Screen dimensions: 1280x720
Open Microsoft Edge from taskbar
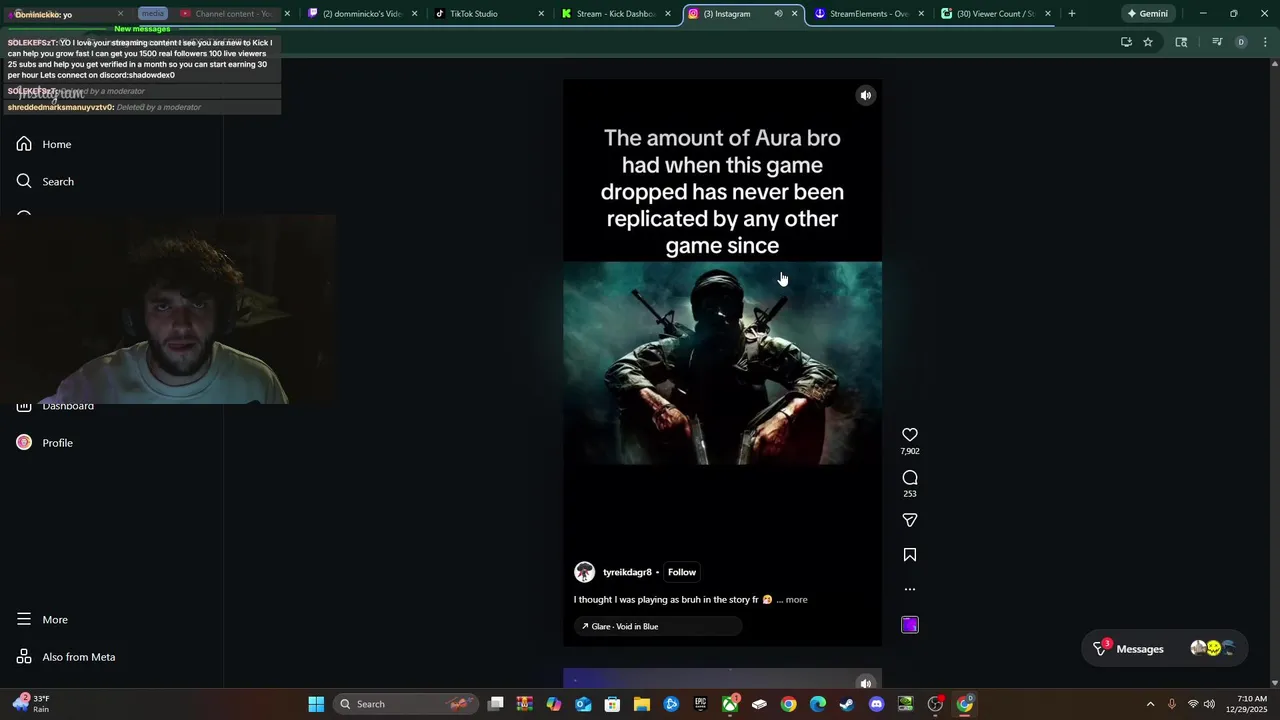pyautogui.click(x=818, y=704)
